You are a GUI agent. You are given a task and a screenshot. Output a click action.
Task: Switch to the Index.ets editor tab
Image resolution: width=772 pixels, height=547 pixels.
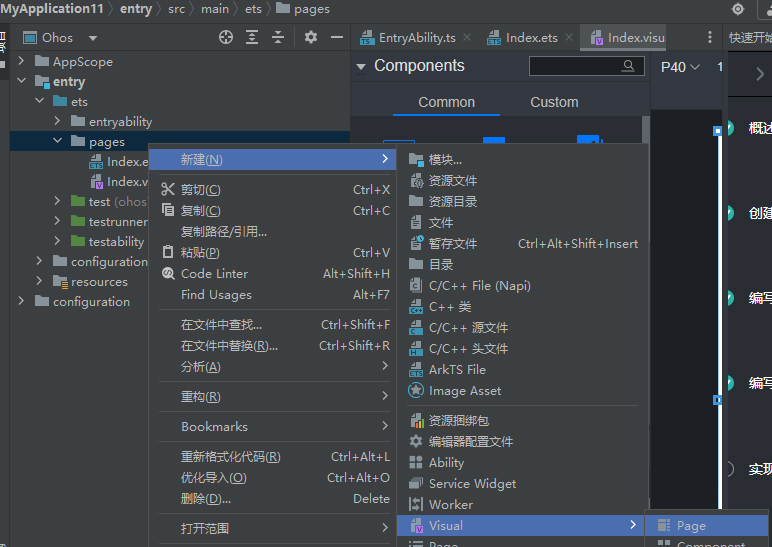click(x=523, y=38)
